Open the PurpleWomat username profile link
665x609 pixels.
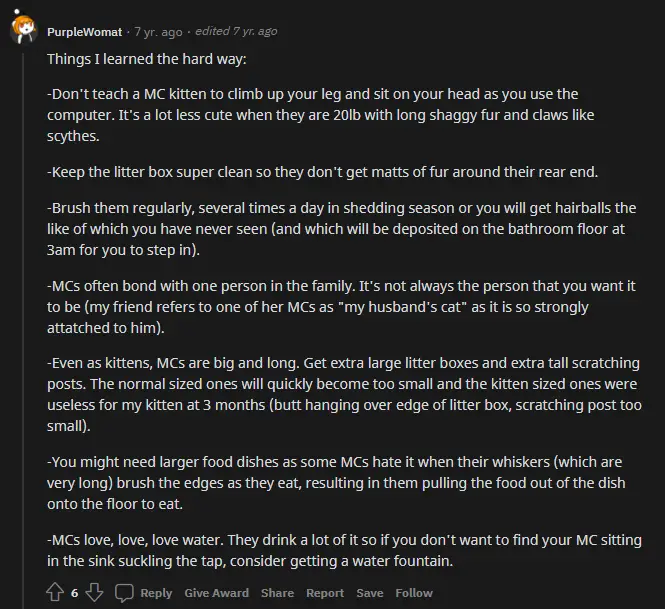(x=84, y=32)
